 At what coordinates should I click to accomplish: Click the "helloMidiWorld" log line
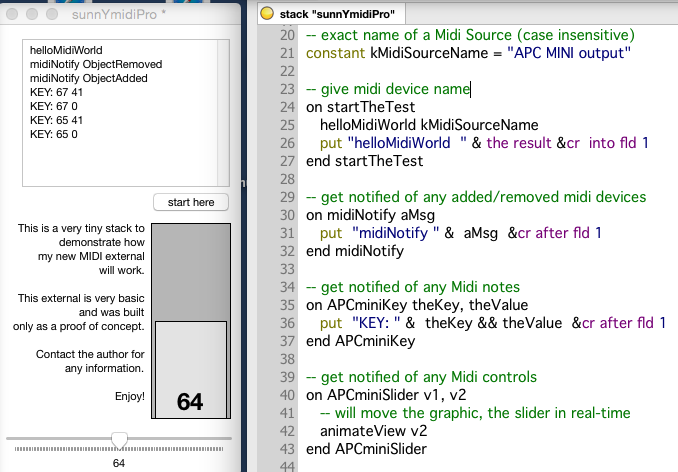[x=66, y=49]
